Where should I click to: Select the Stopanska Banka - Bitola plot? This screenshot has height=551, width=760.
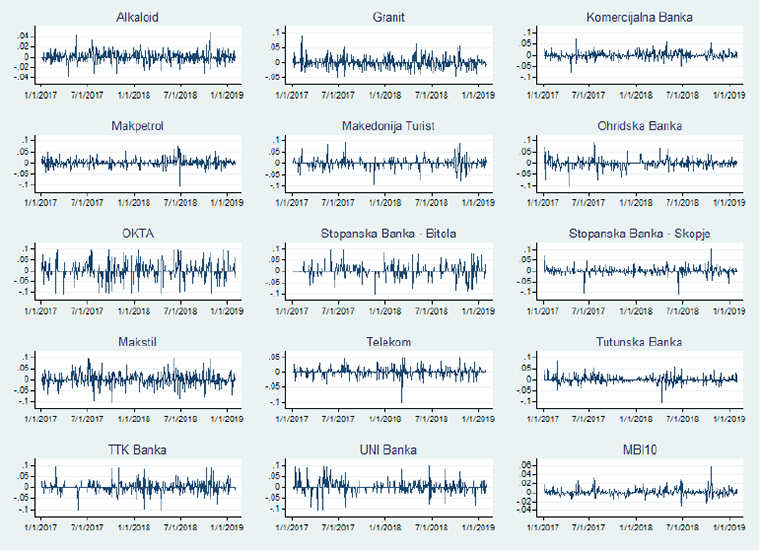click(x=389, y=271)
